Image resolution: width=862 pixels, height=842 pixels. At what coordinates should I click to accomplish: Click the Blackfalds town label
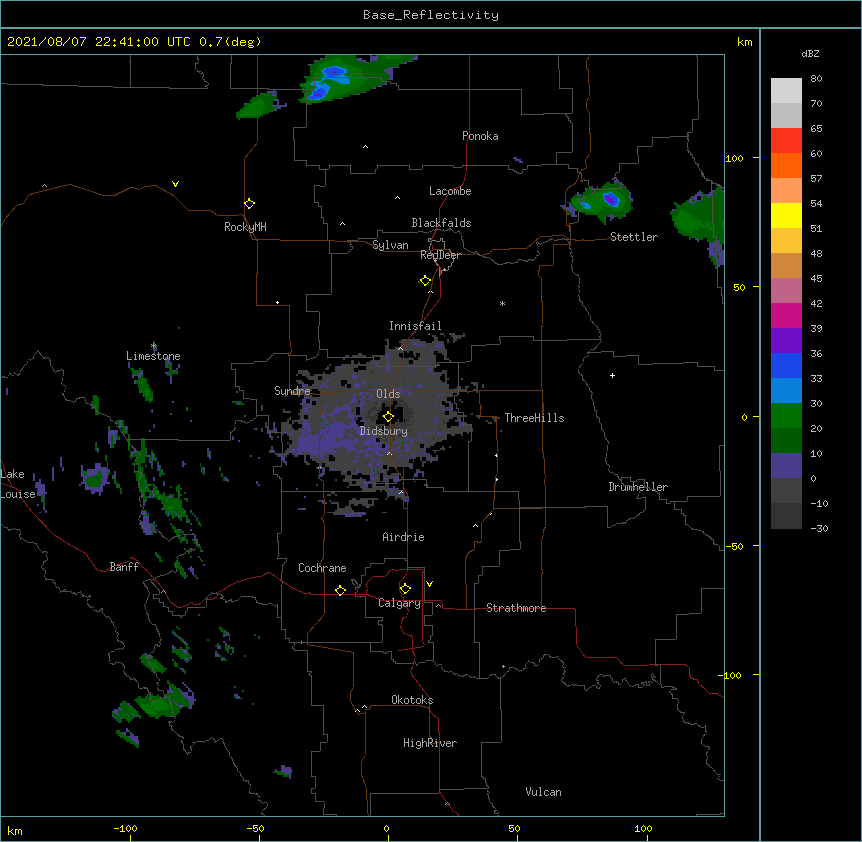(441, 223)
